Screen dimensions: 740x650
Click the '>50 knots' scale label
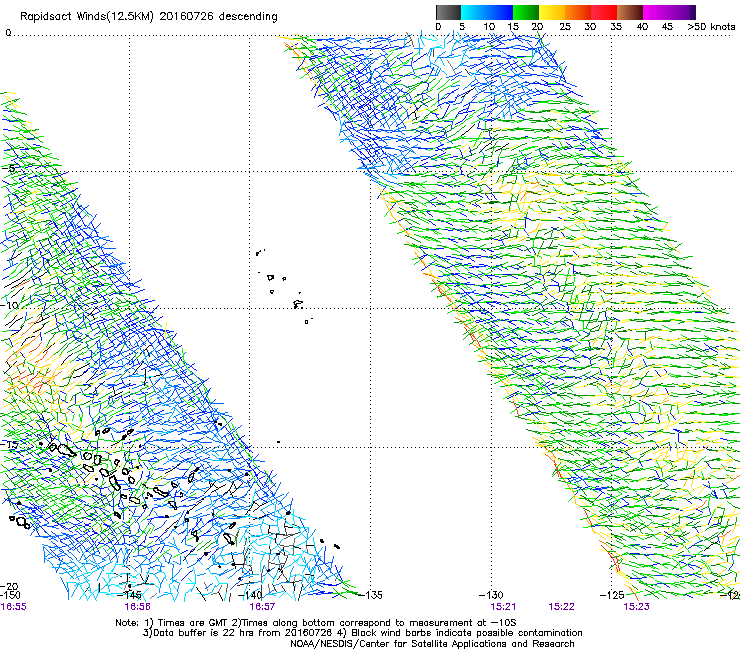click(x=711, y=26)
